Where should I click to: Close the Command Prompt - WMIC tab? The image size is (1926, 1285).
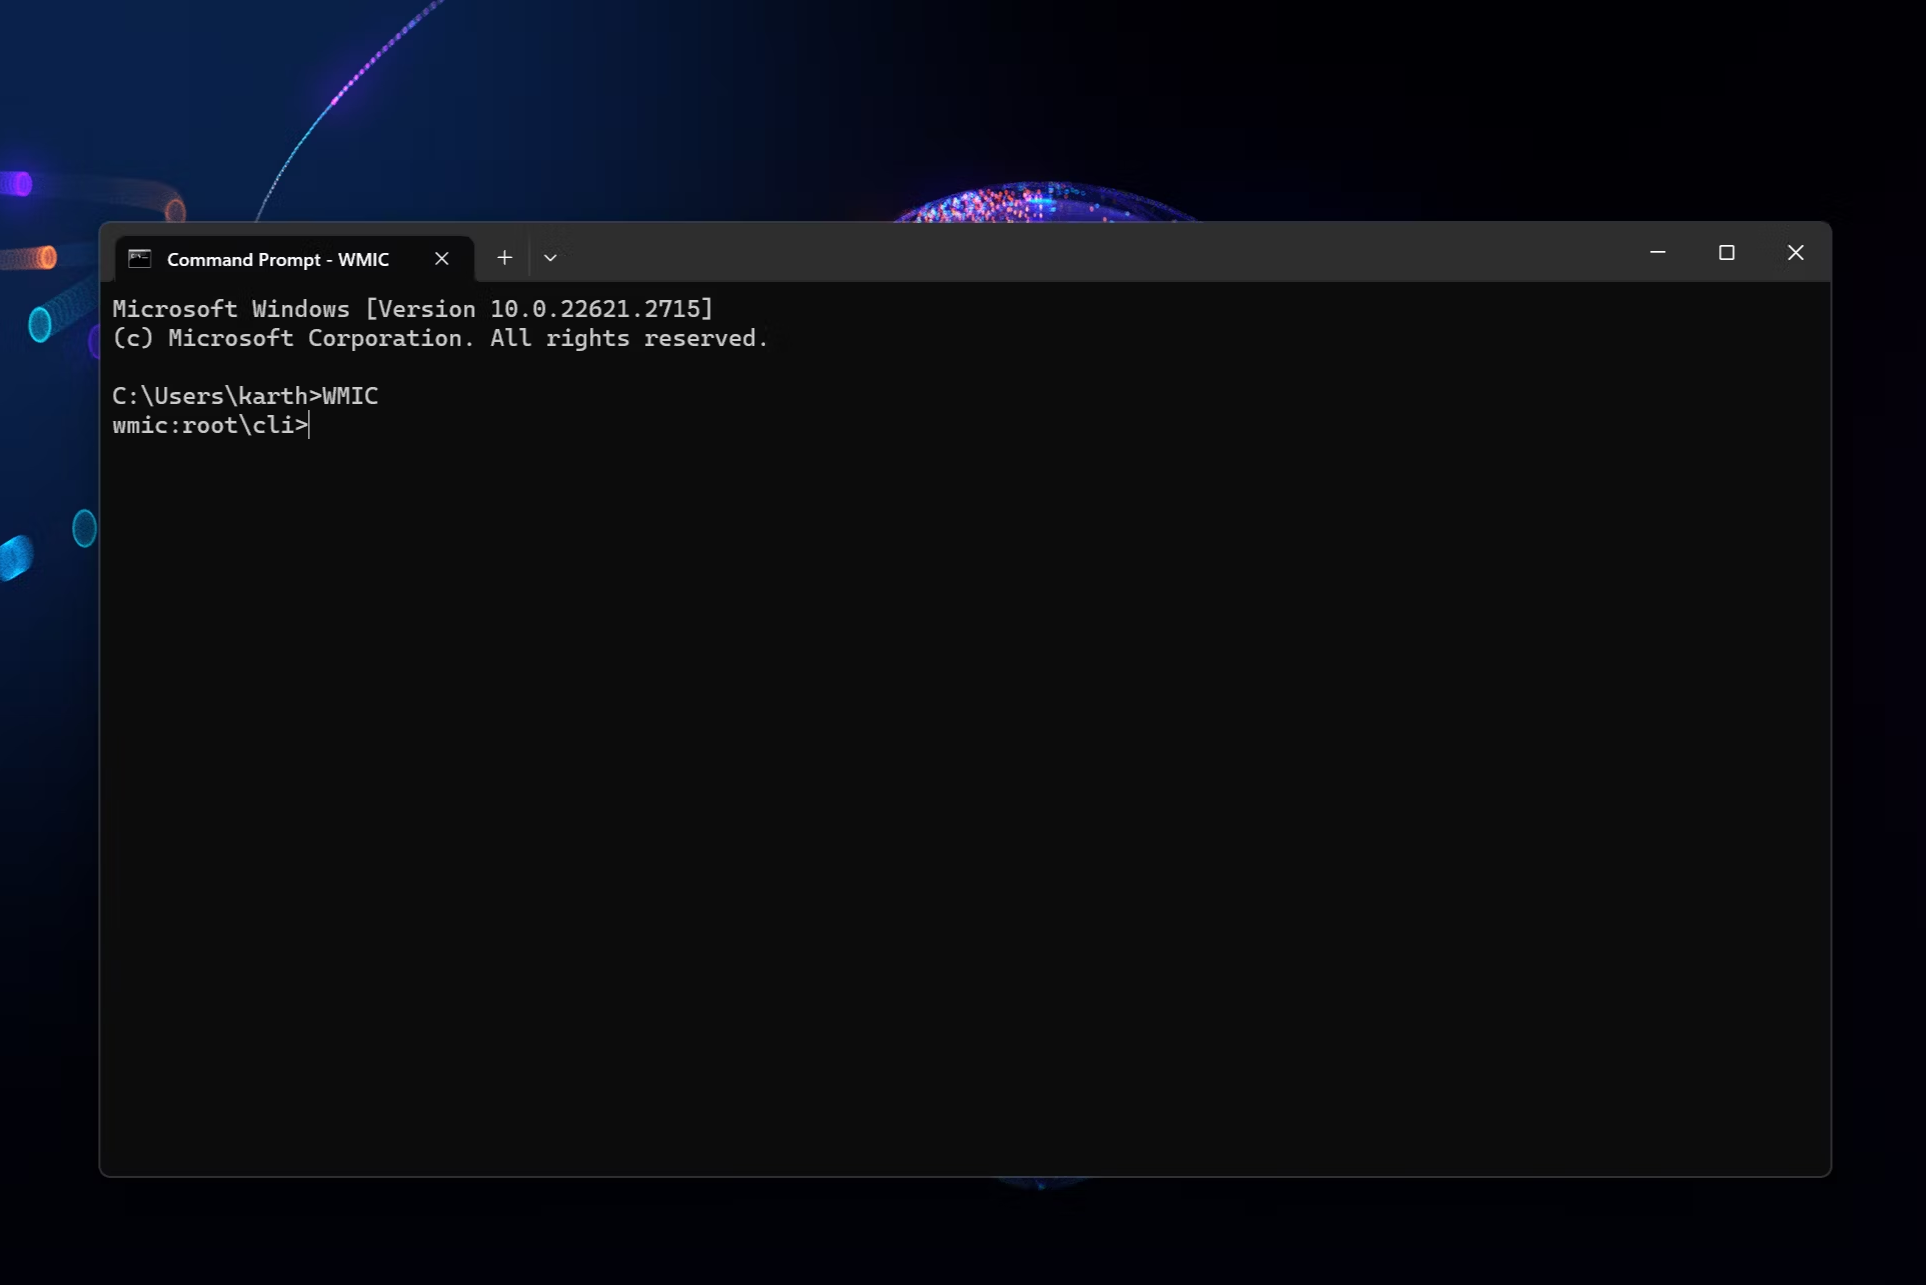[442, 259]
